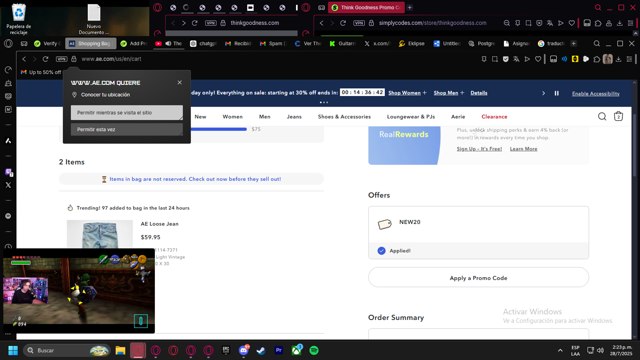Click the heart bookmark icon in ae.com toolbar
Viewport: 640px width, 360px height.
tap(538, 59)
